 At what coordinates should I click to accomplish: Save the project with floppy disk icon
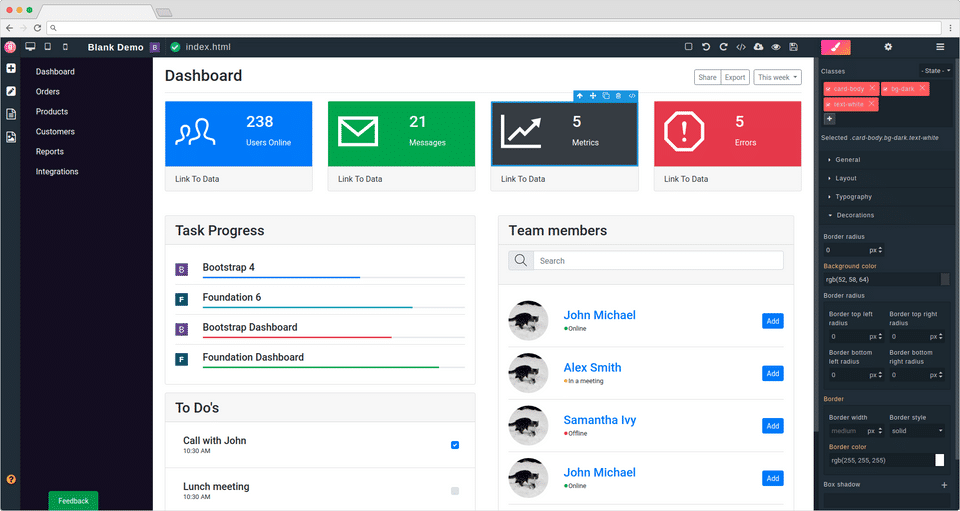click(793, 47)
